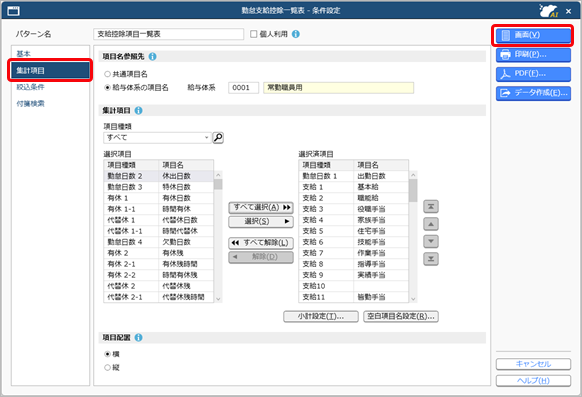Click info icon beside 項目配置
Image resolution: width=582 pixels, height=397 pixels.
click(138, 338)
